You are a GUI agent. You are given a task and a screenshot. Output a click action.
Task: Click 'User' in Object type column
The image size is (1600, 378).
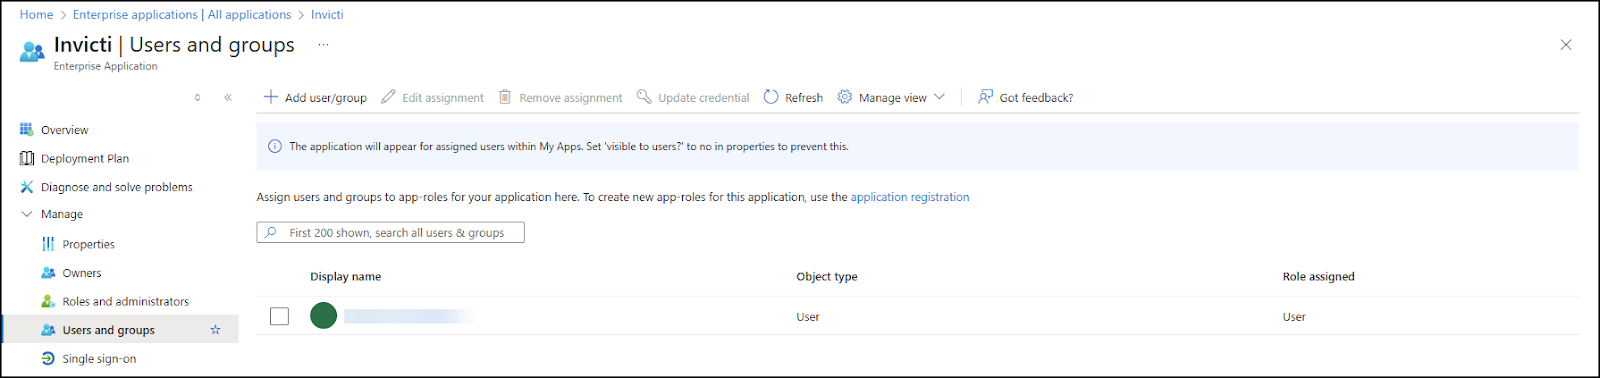(x=808, y=317)
